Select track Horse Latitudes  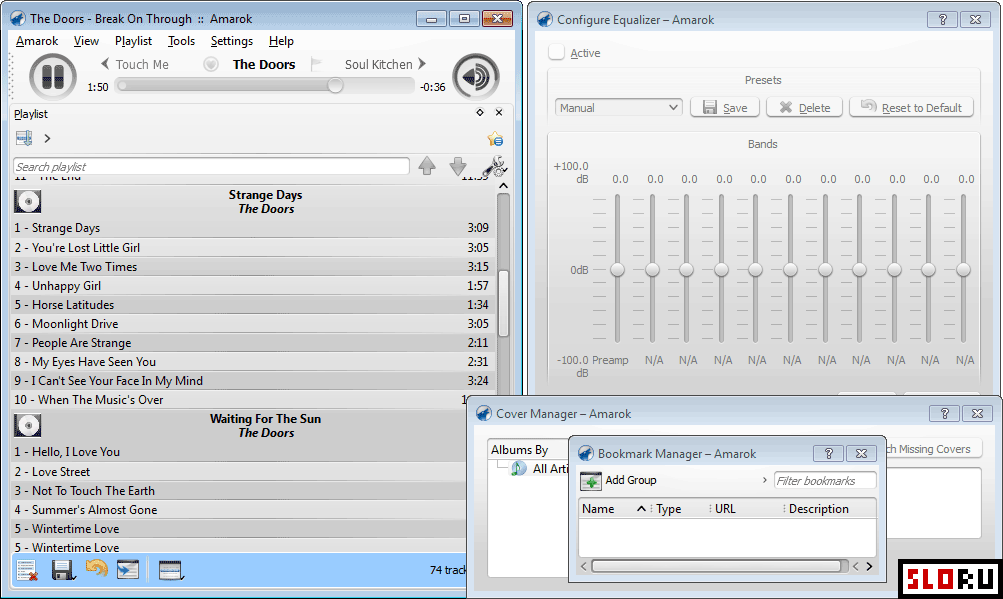click(252, 305)
